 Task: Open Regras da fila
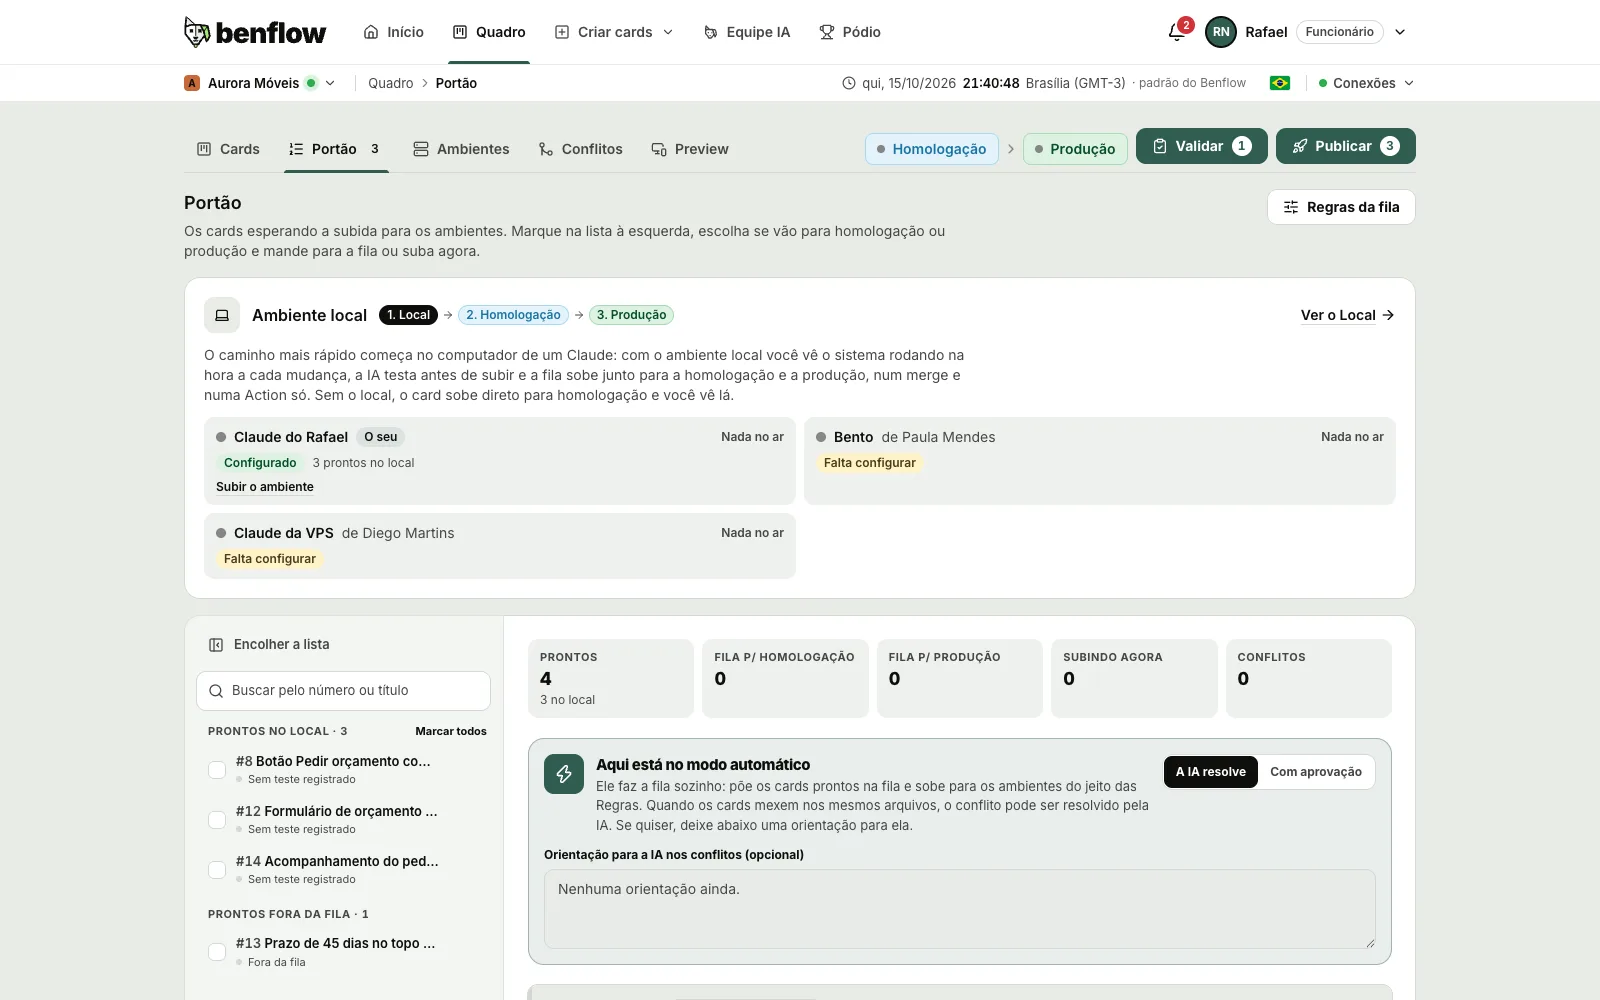click(1341, 207)
